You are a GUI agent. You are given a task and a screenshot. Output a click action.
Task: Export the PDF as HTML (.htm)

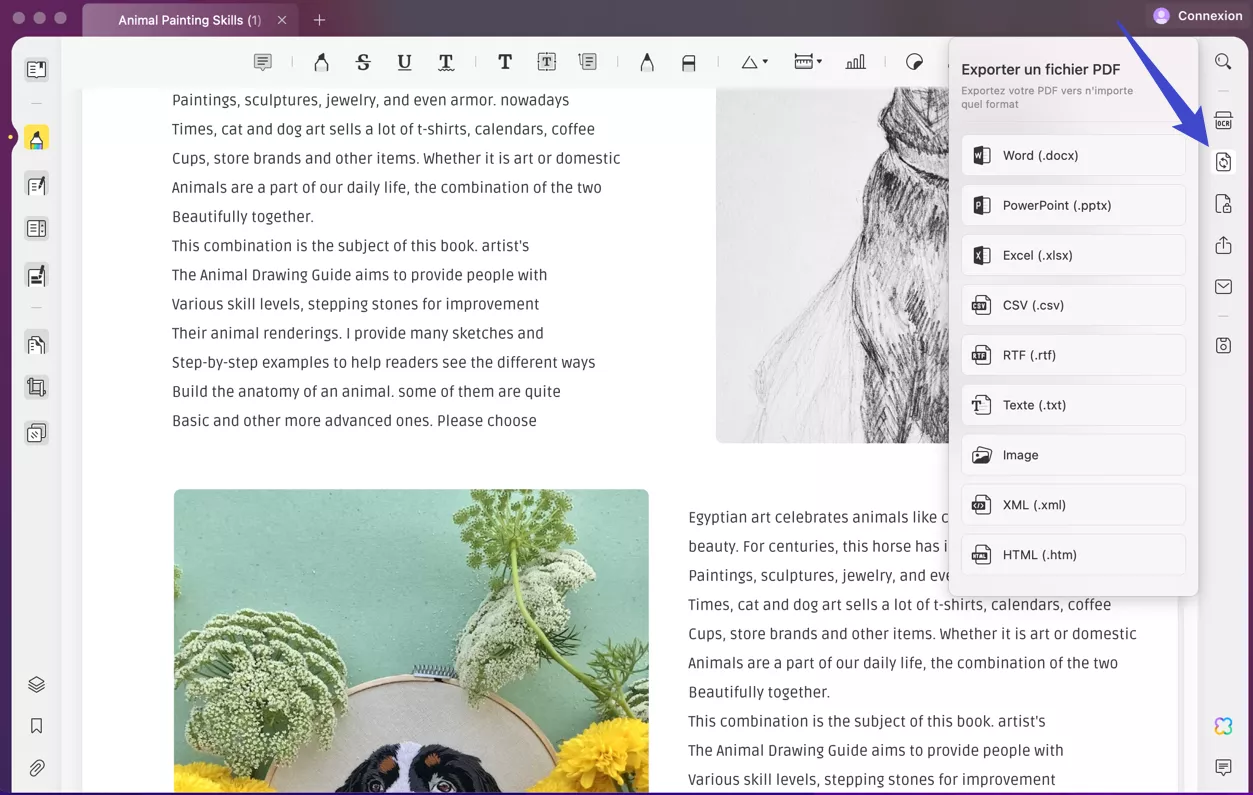[x=1072, y=554]
